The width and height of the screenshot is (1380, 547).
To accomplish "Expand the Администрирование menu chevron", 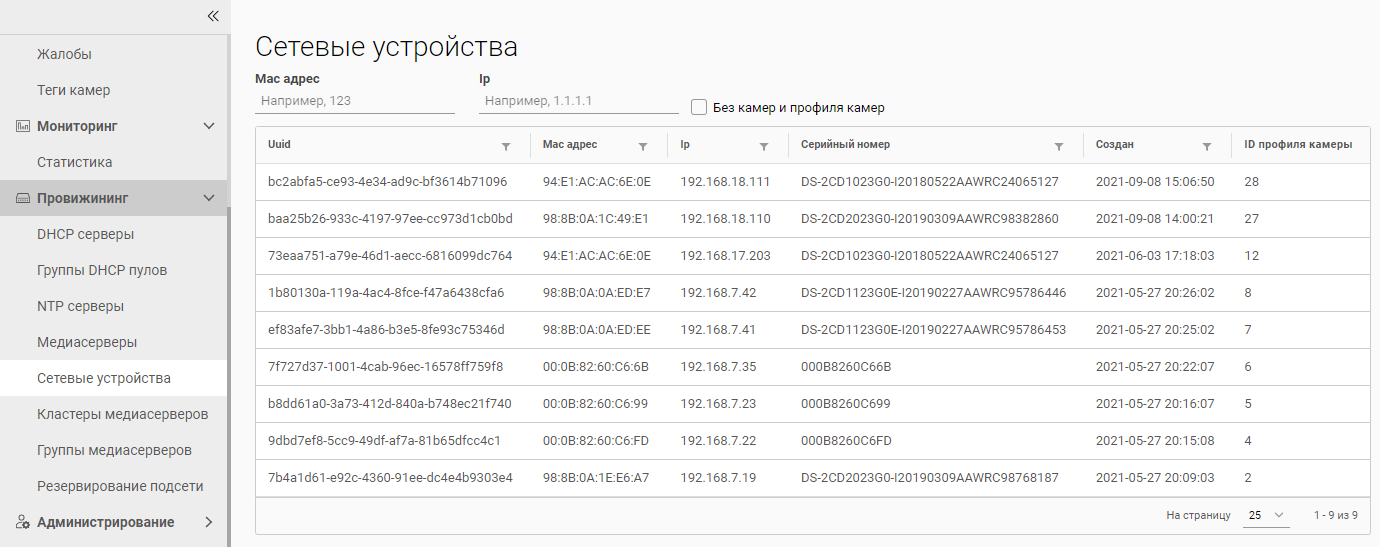I will coord(208,522).
